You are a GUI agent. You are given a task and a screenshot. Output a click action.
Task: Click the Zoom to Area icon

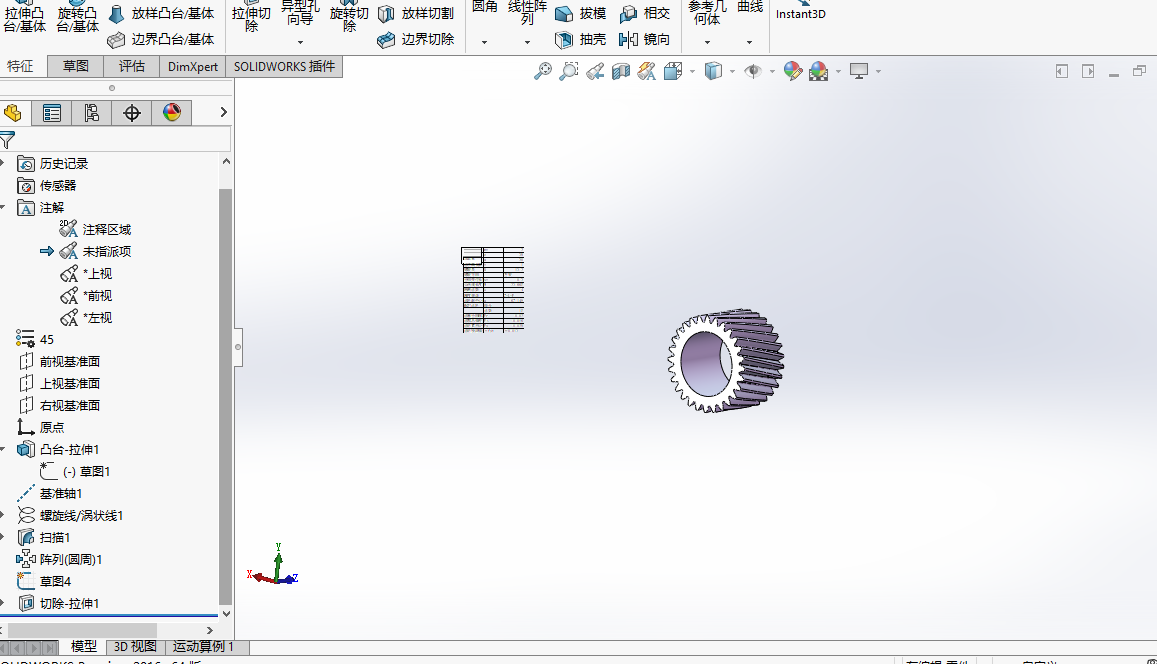569,71
